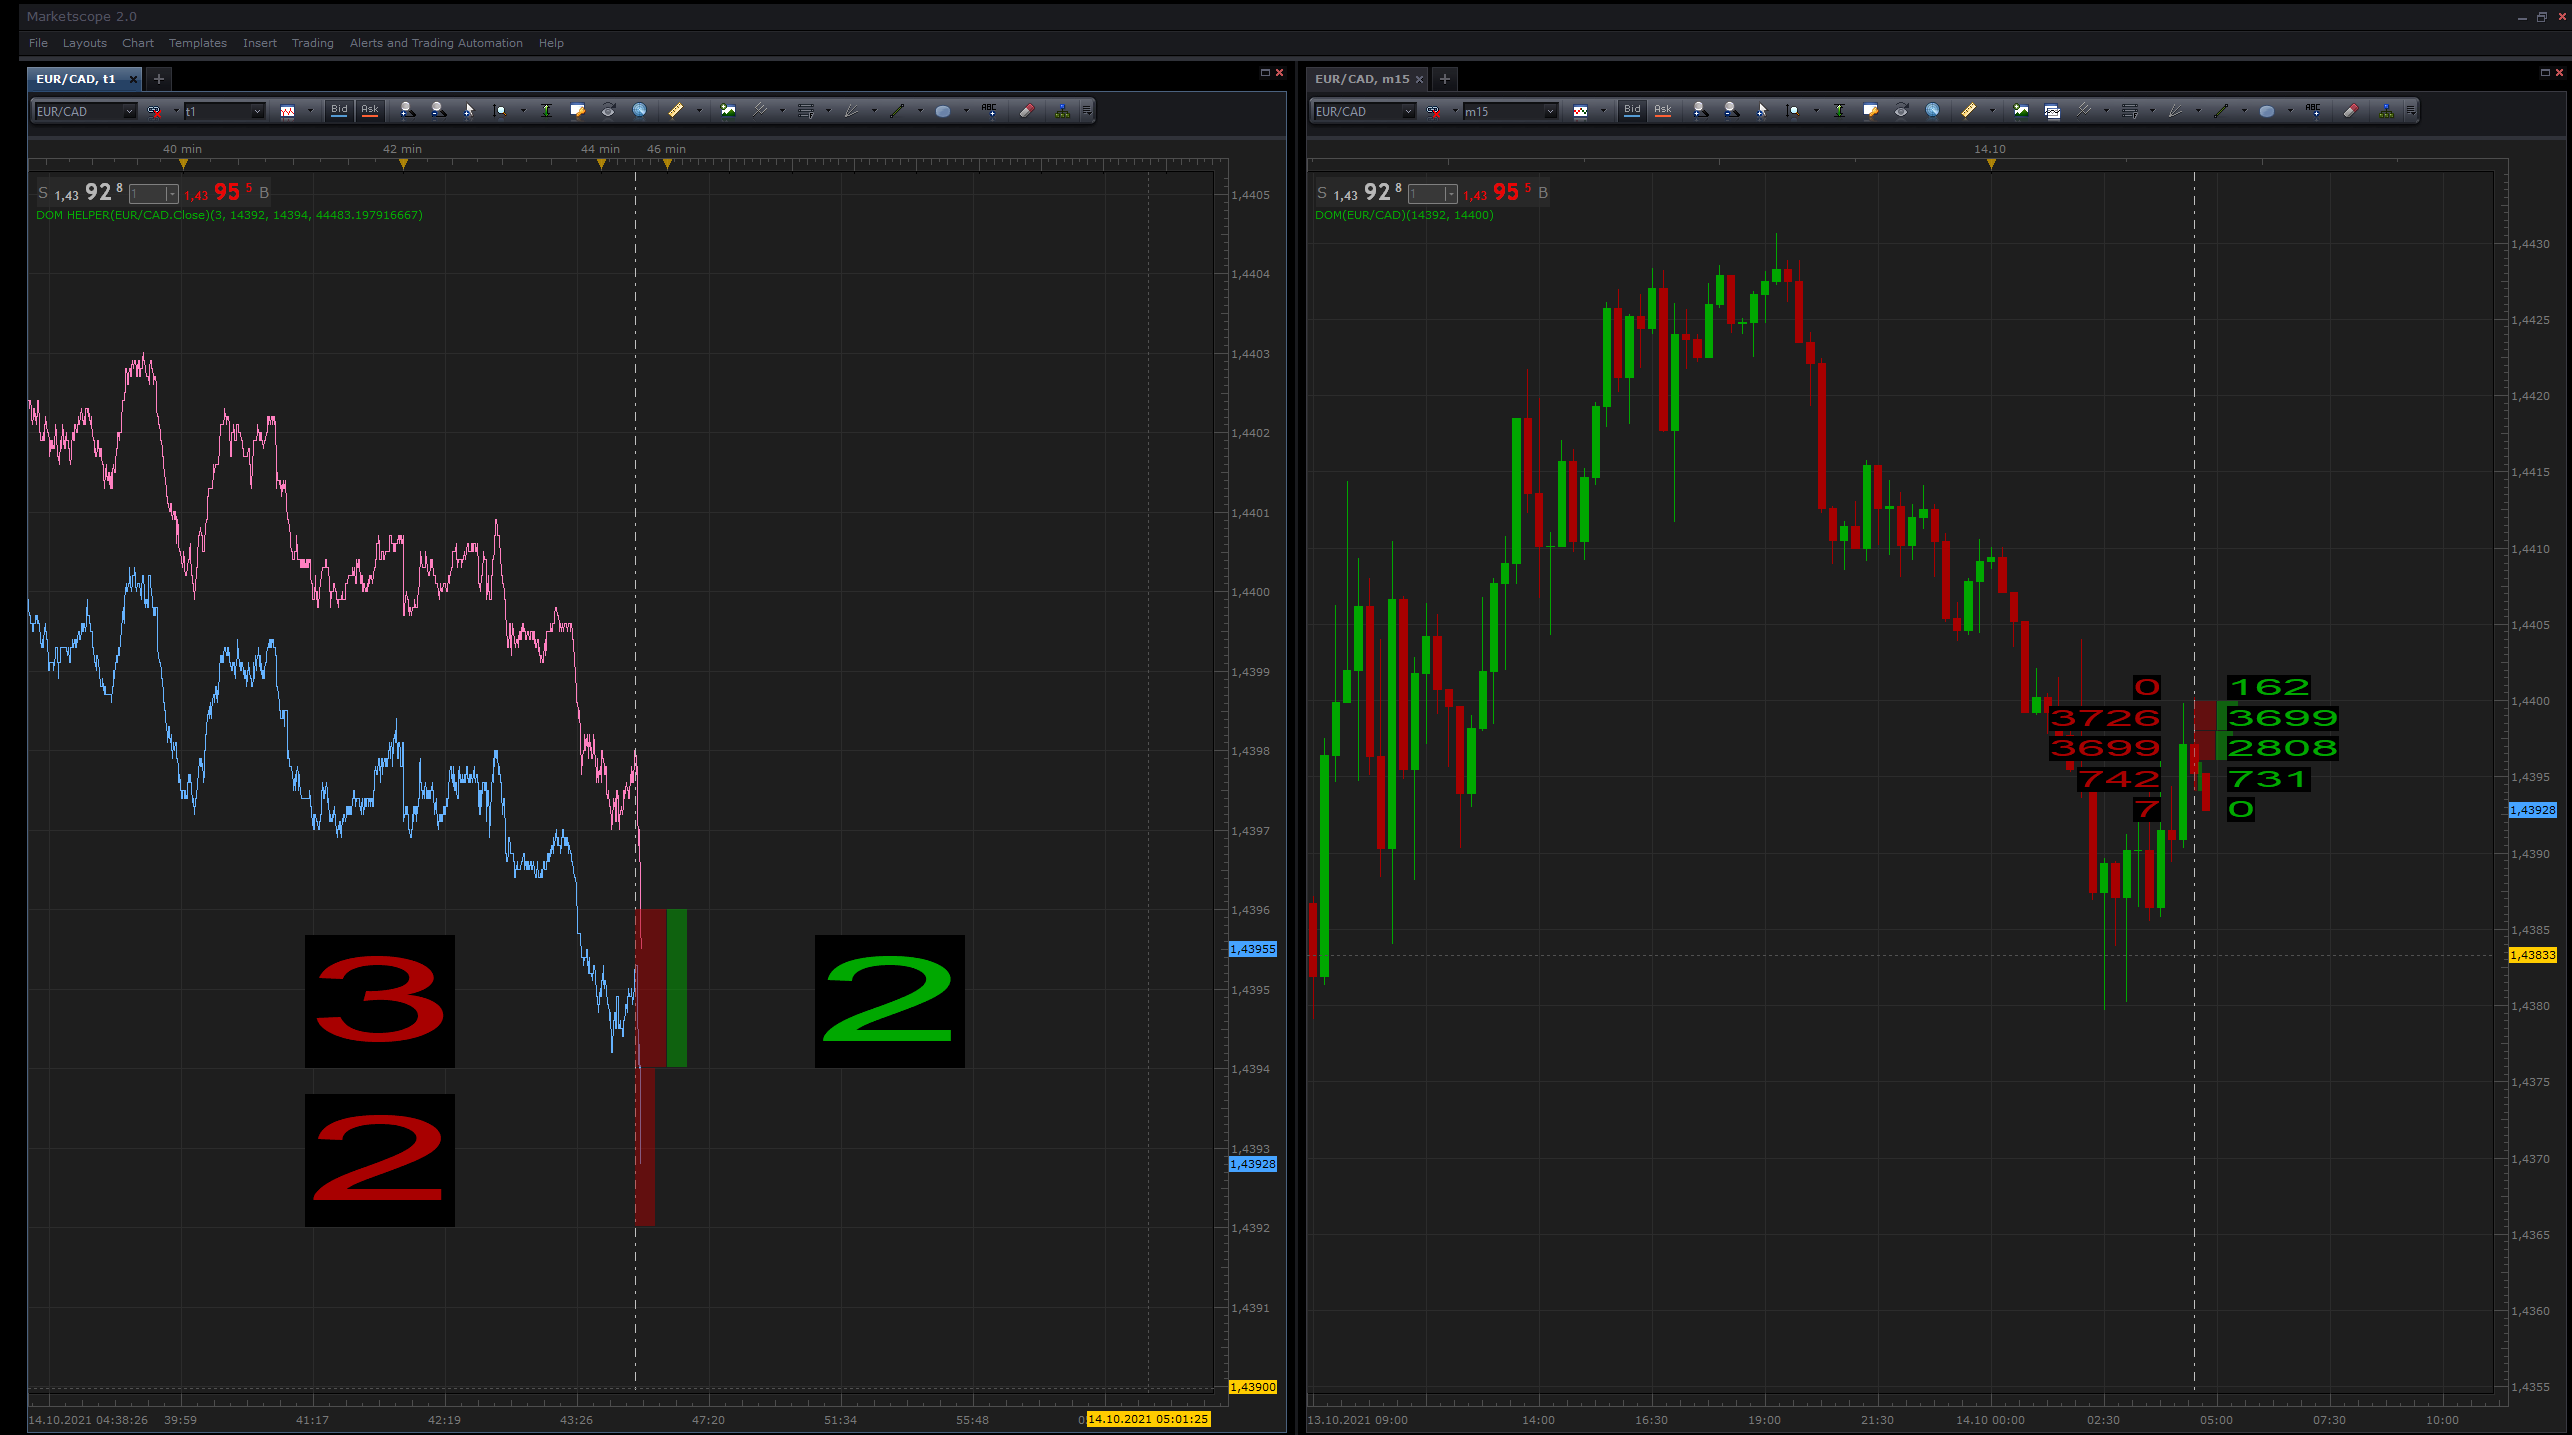Select ruler measure tool in m15 toolbar
The width and height of the screenshot is (2572, 1435).
pos(1968,111)
